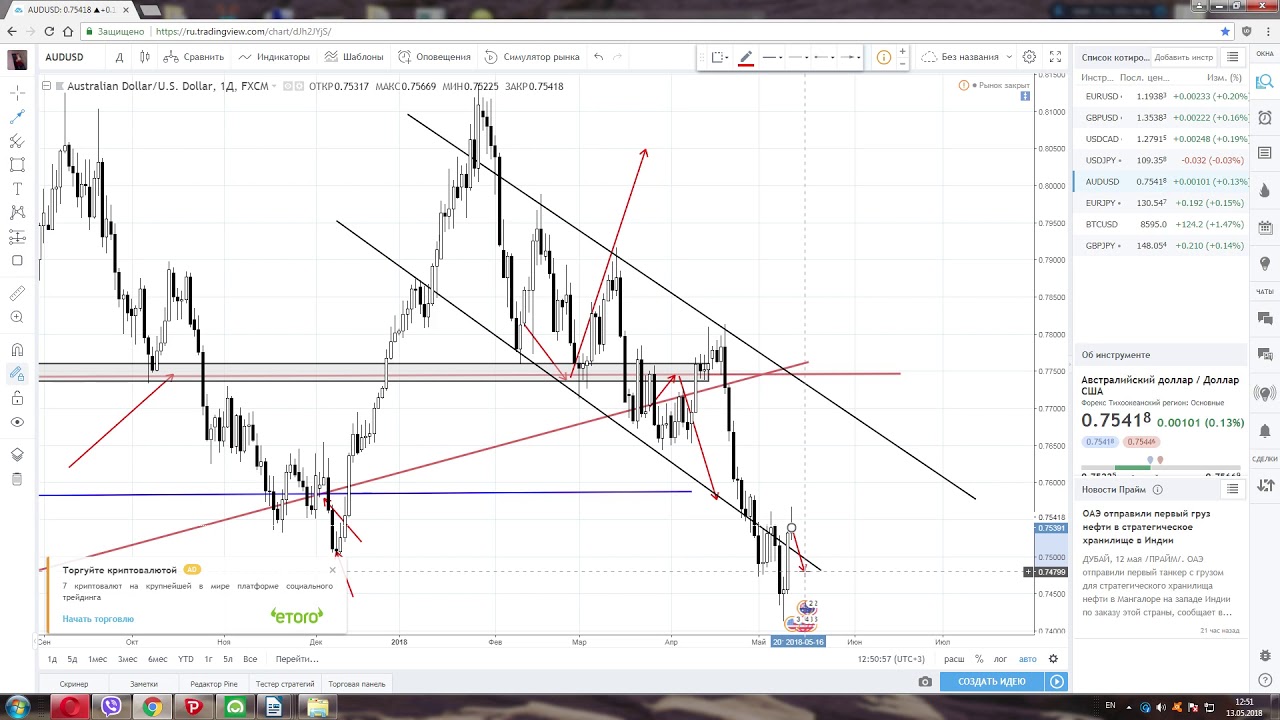This screenshot has width=1280, height=720.
Task: Click the 'Начать торговлю' link
Action: pos(98,619)
